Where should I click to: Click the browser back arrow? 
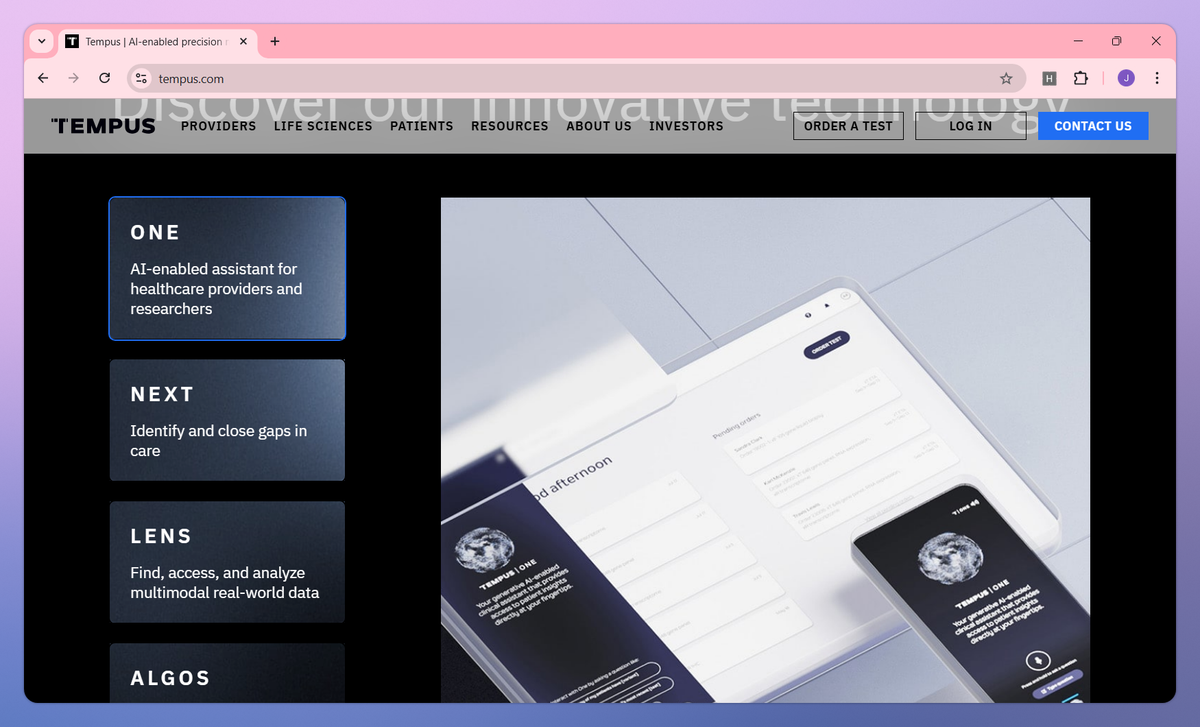coord(42,78)
